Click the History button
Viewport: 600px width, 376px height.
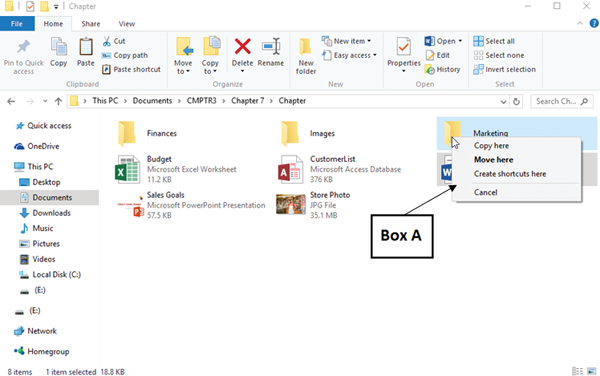point(443,69)
